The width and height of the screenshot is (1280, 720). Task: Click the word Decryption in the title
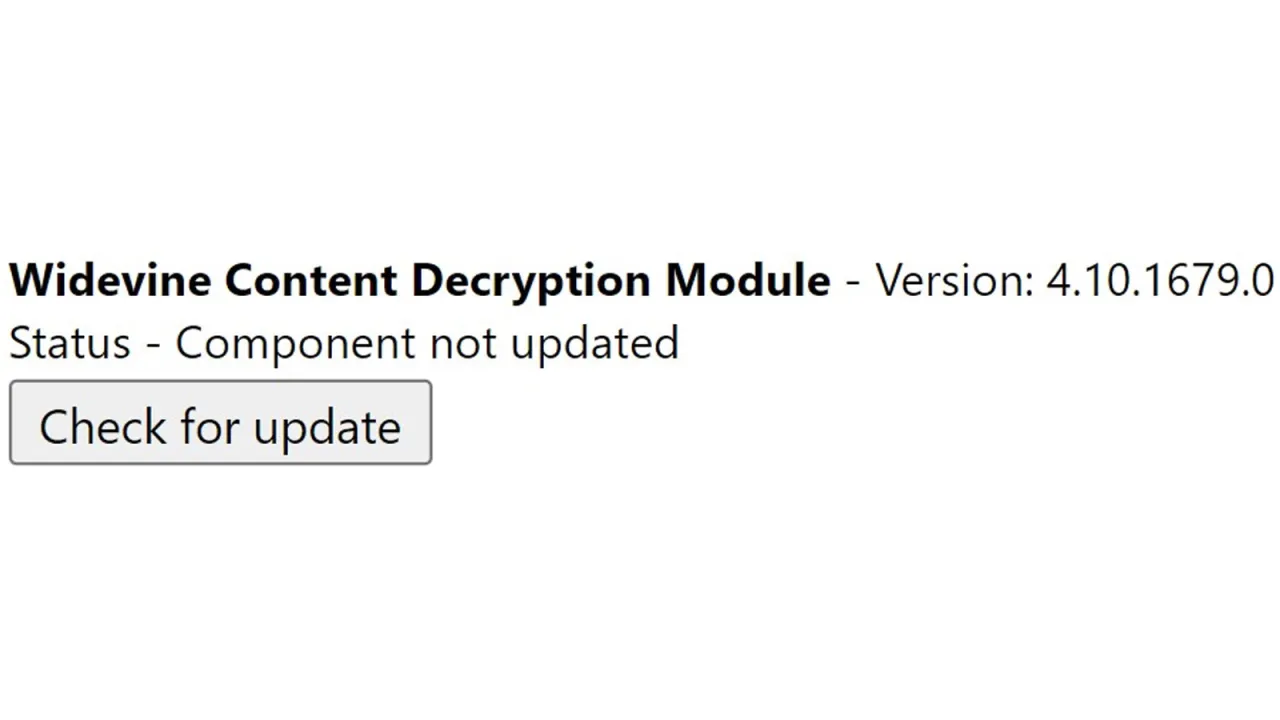click(533, 281)
